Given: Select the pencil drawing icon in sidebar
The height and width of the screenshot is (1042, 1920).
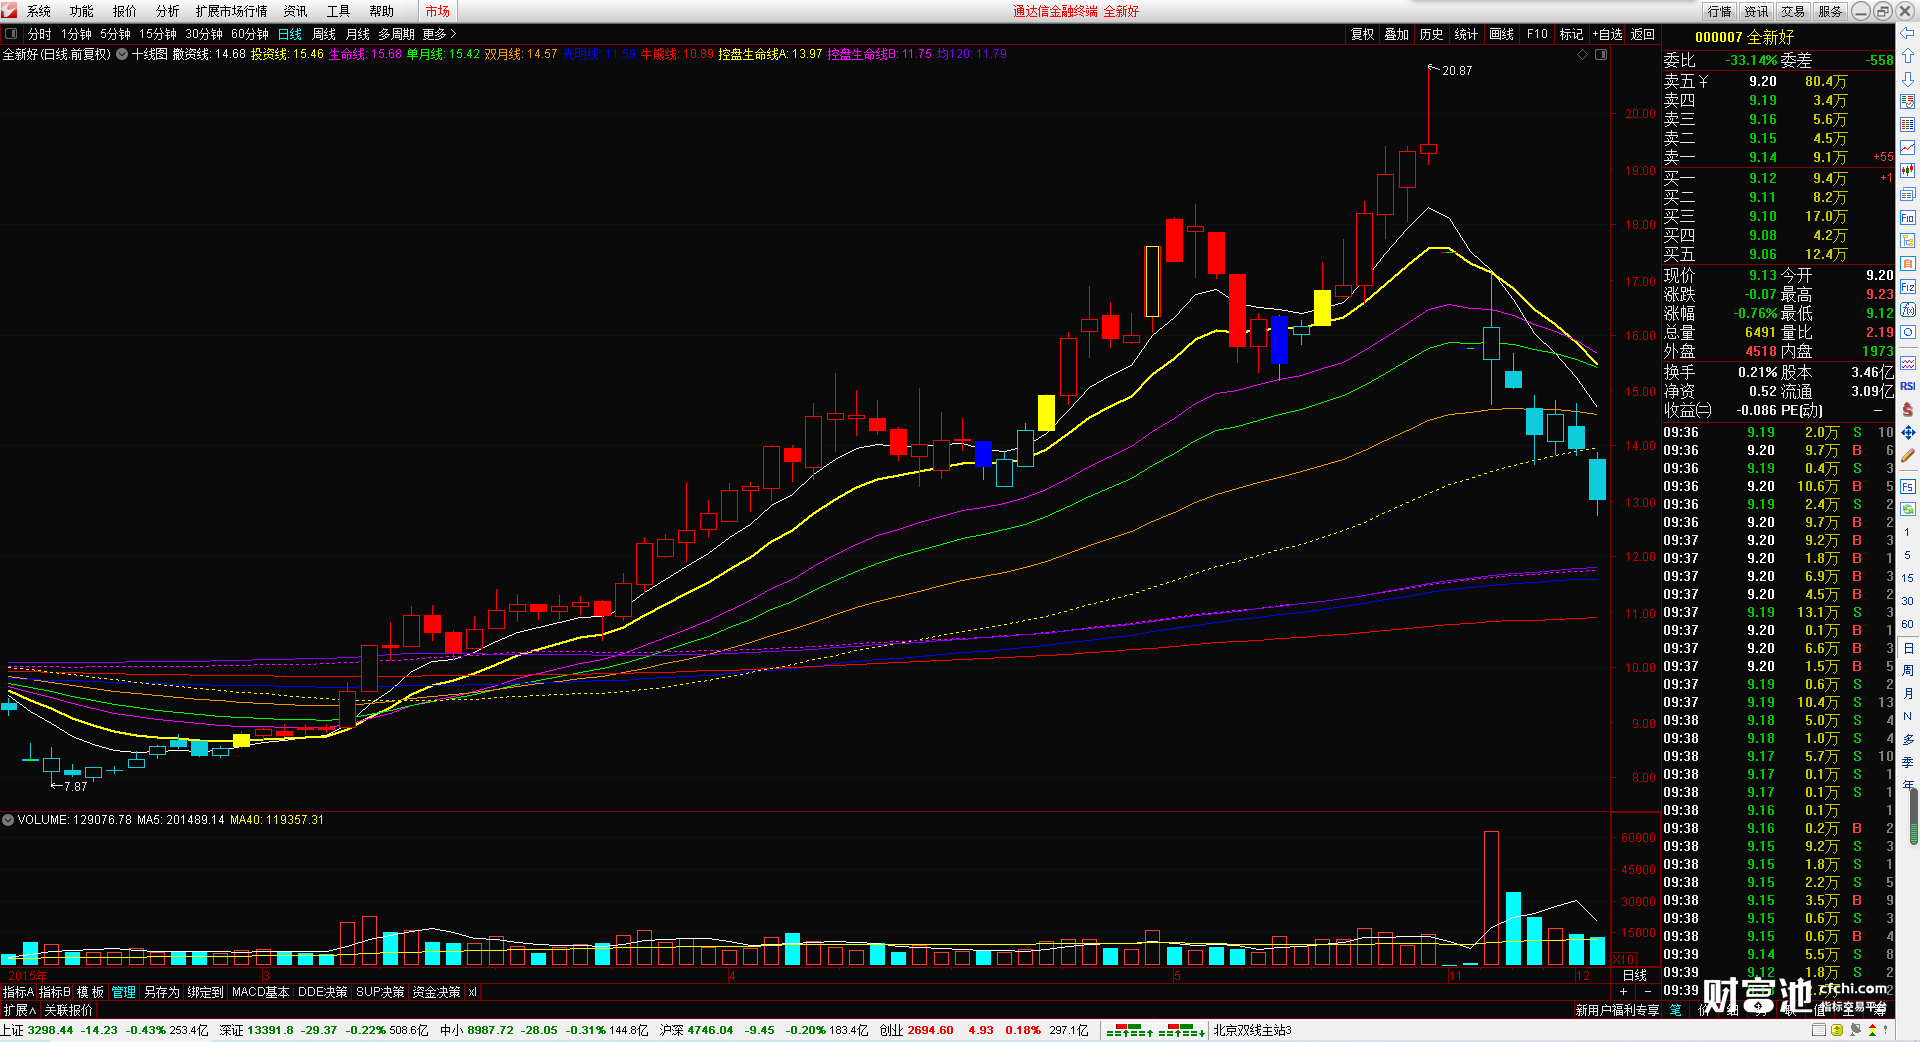Looking at the screenshot, I should point(1908,455).
